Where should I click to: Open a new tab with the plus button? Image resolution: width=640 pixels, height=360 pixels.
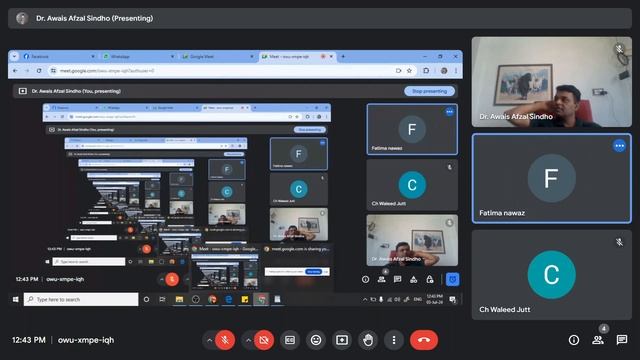[343, 56]
